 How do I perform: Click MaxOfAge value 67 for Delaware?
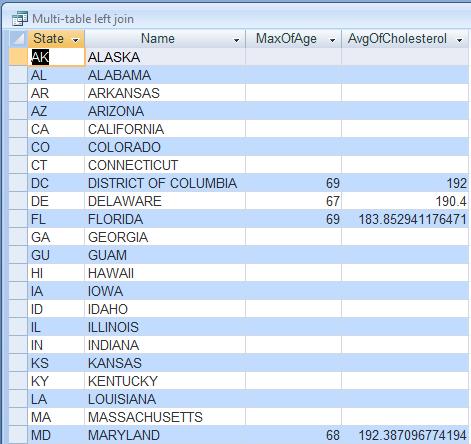(294, 201)
